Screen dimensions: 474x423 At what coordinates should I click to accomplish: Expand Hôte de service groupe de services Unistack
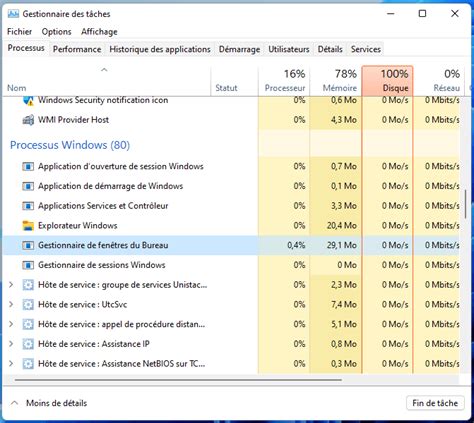(11, 285)
